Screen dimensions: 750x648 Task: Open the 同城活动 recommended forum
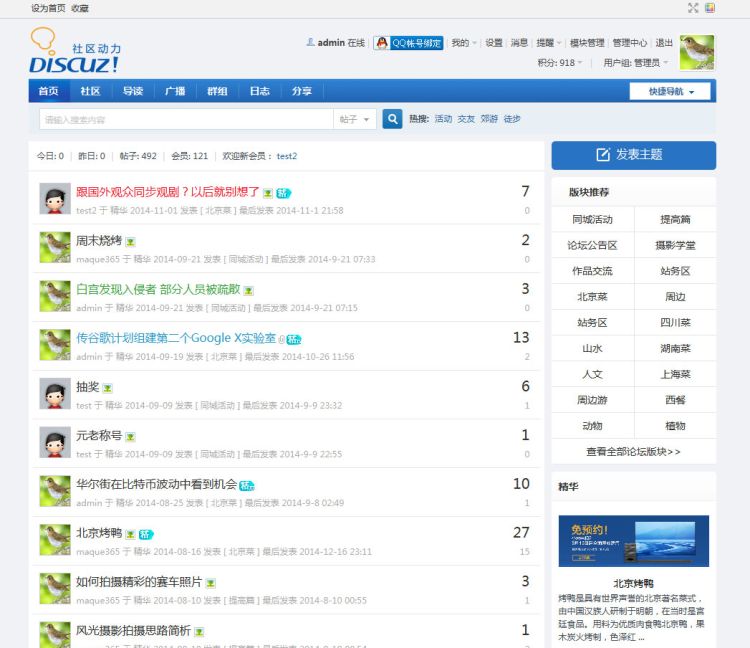(x=593, y=220)
